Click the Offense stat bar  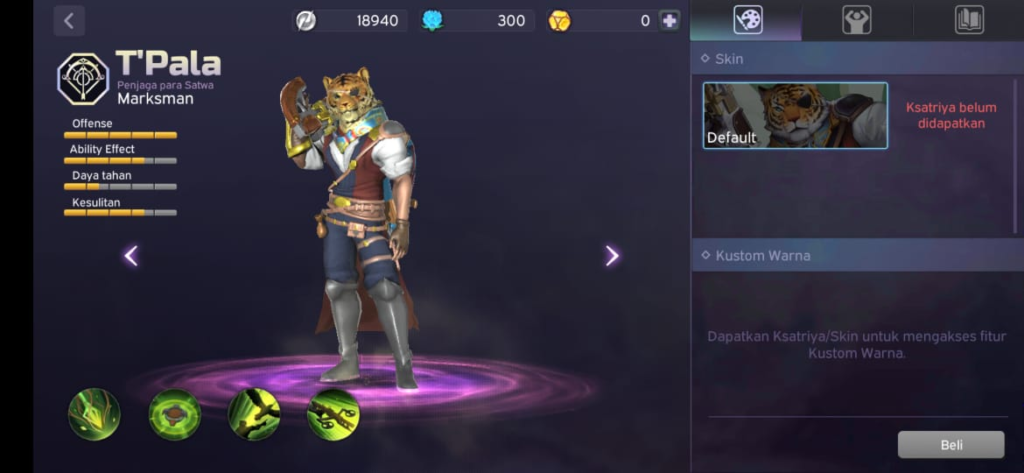120,136
